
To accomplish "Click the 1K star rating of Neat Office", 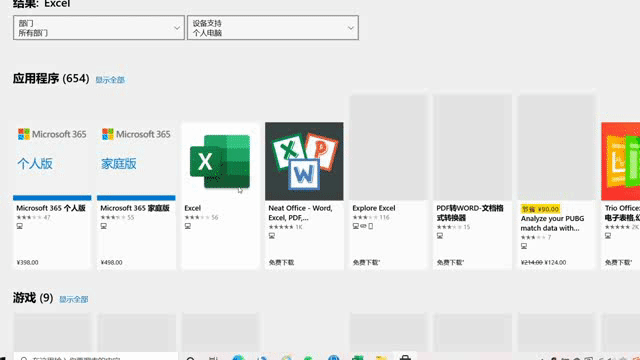I will tap(285, 227).
